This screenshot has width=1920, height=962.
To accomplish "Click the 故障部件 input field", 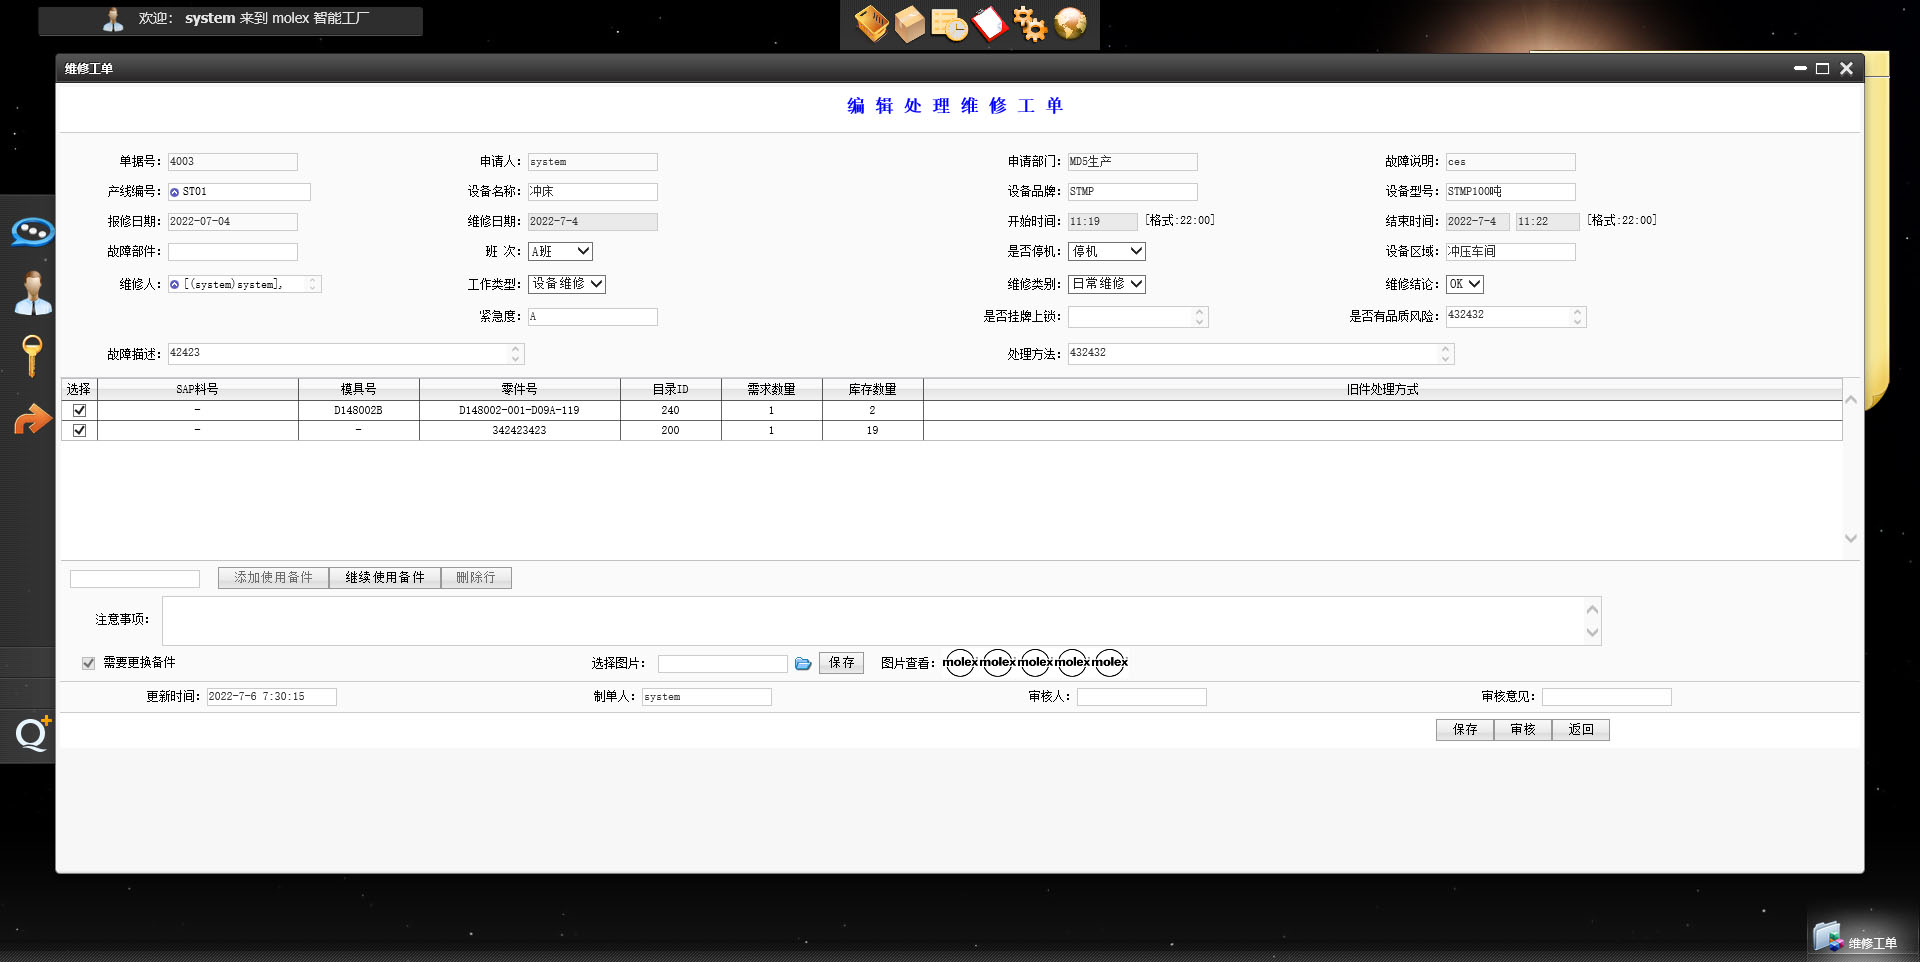I will tap(233, 252).
